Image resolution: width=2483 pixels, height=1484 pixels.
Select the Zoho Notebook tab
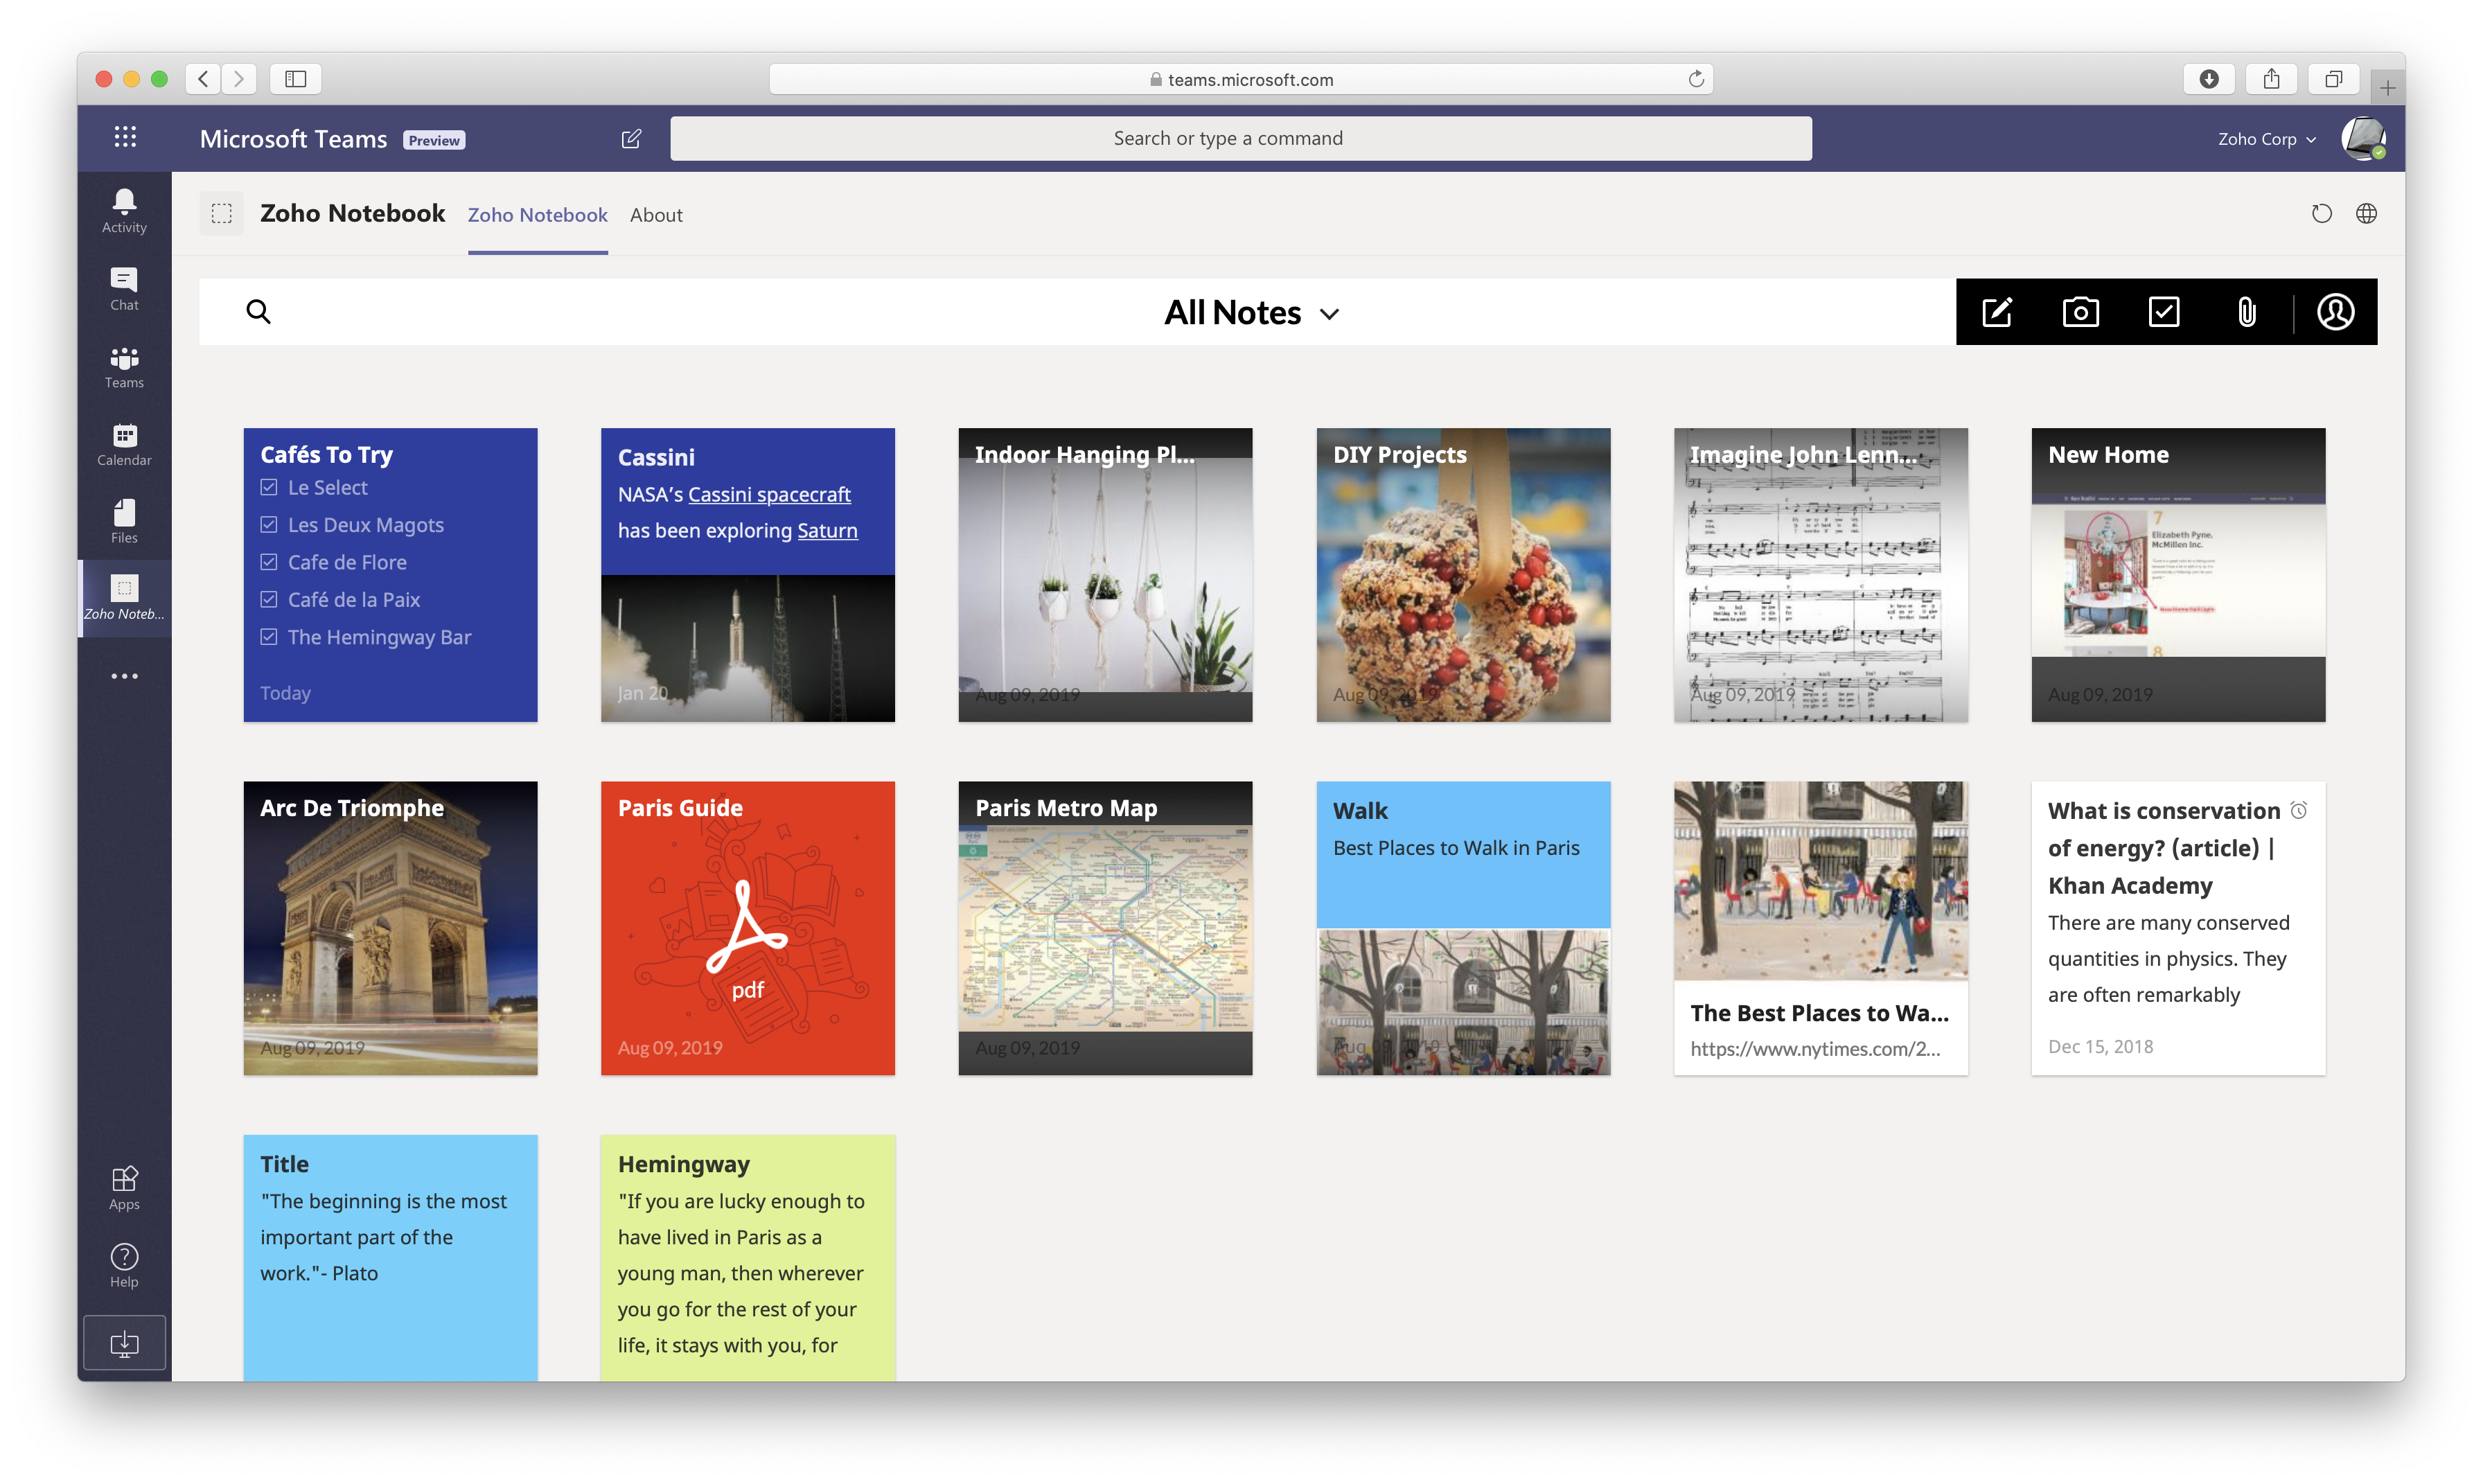(537, 215)
